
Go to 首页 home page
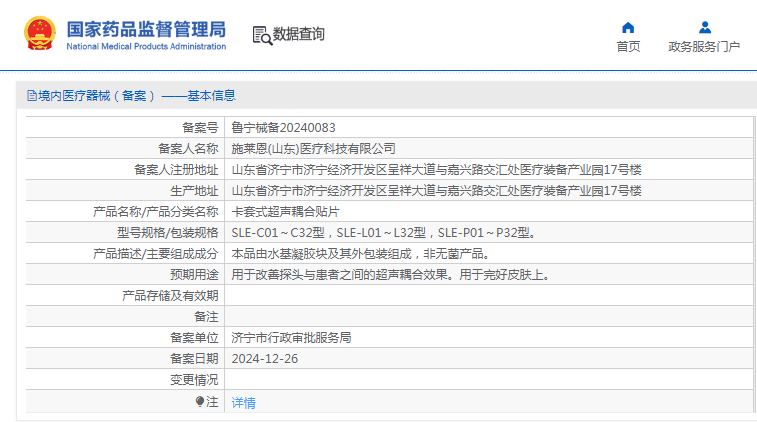click(628, 46)
